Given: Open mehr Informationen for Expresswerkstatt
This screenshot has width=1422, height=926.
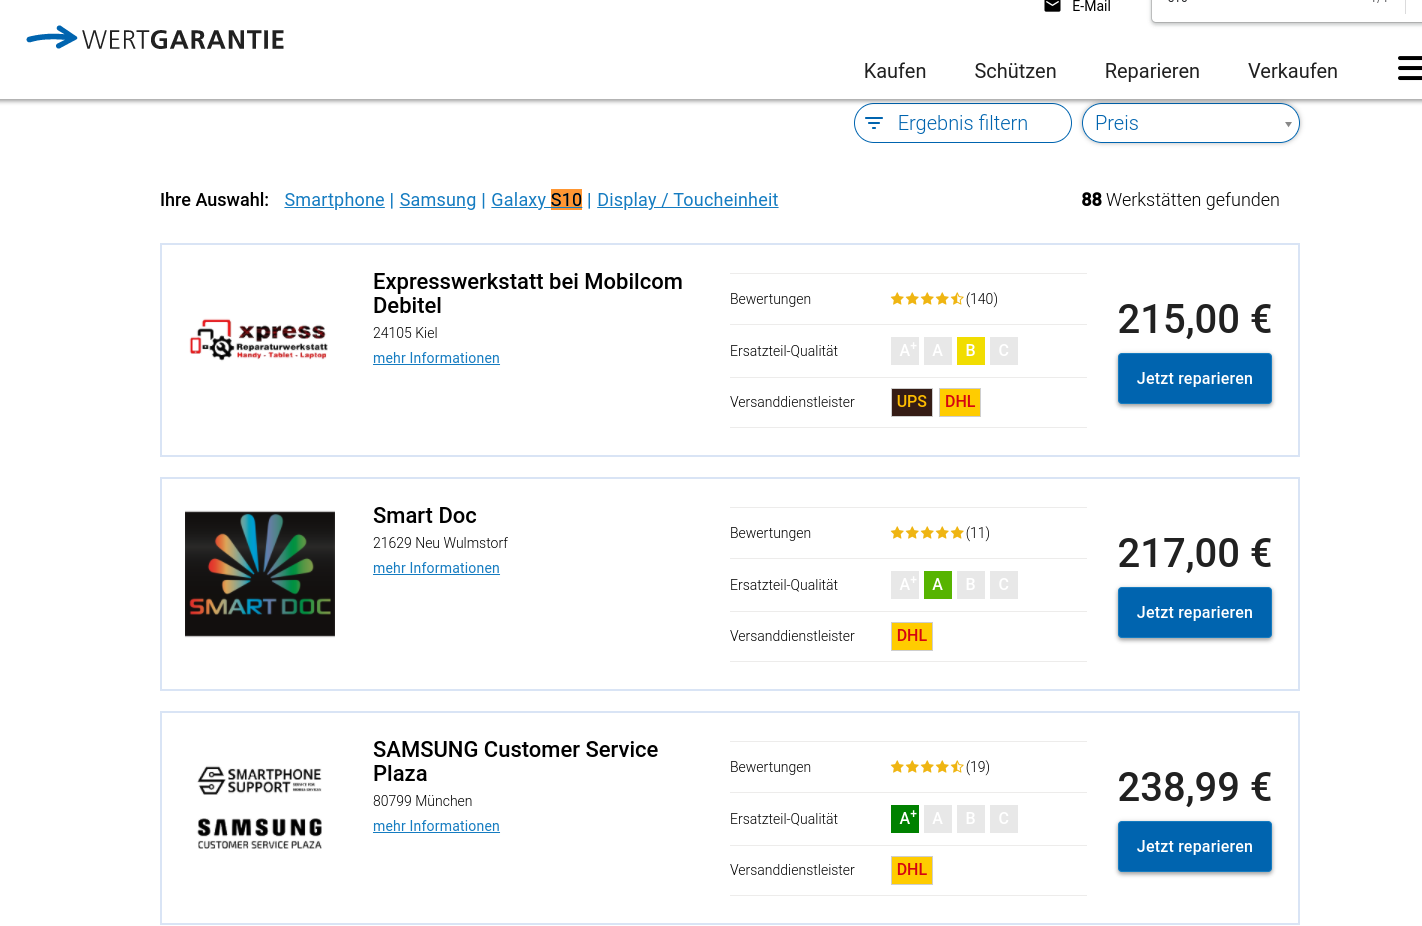Looking at the screenshot, I should point(436,358).
